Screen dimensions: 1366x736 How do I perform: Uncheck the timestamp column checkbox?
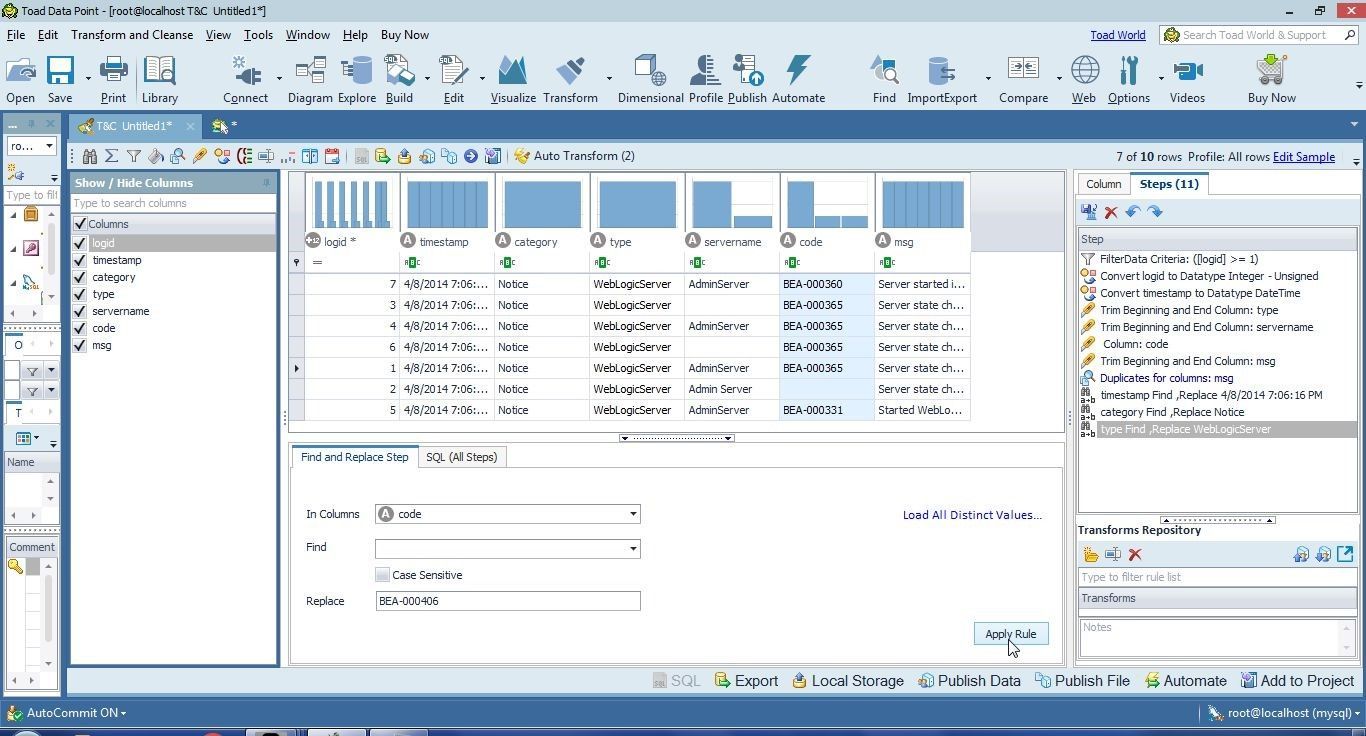(80, 260)
